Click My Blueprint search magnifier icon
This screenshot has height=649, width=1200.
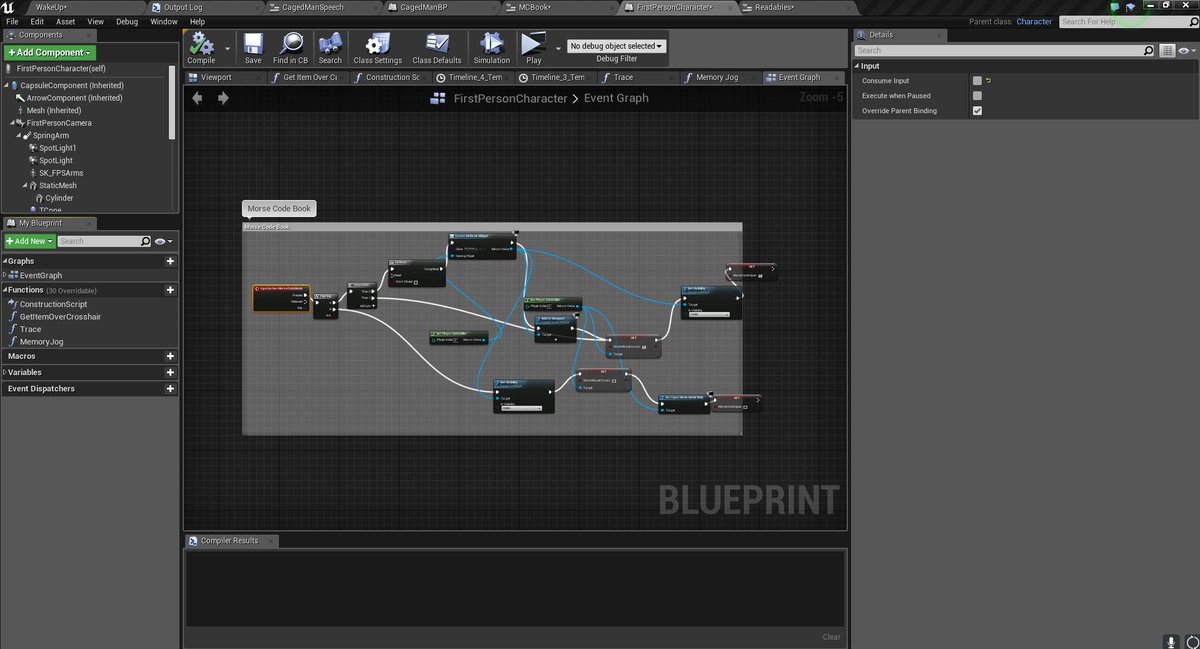pyautogui.click(x=146, y=241)
